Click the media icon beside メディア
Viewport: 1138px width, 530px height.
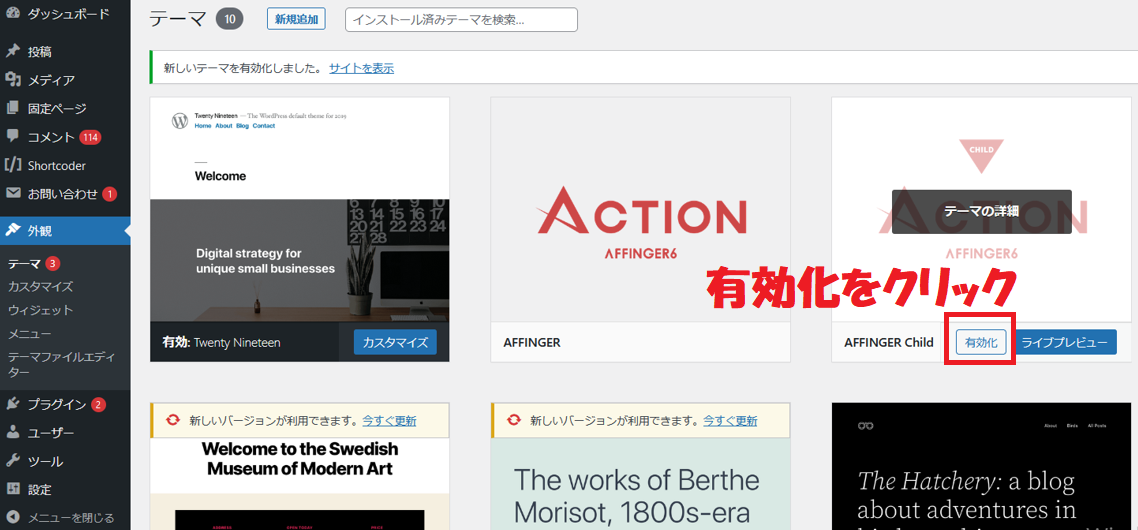coord(12,80)
